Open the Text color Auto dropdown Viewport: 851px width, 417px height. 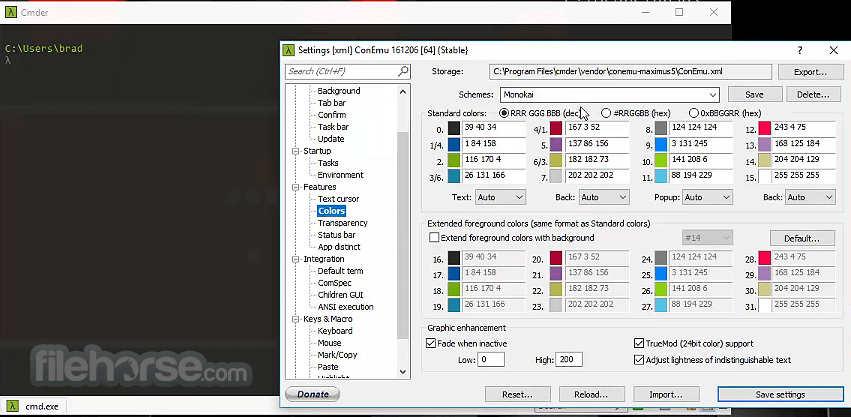(500, 197)
